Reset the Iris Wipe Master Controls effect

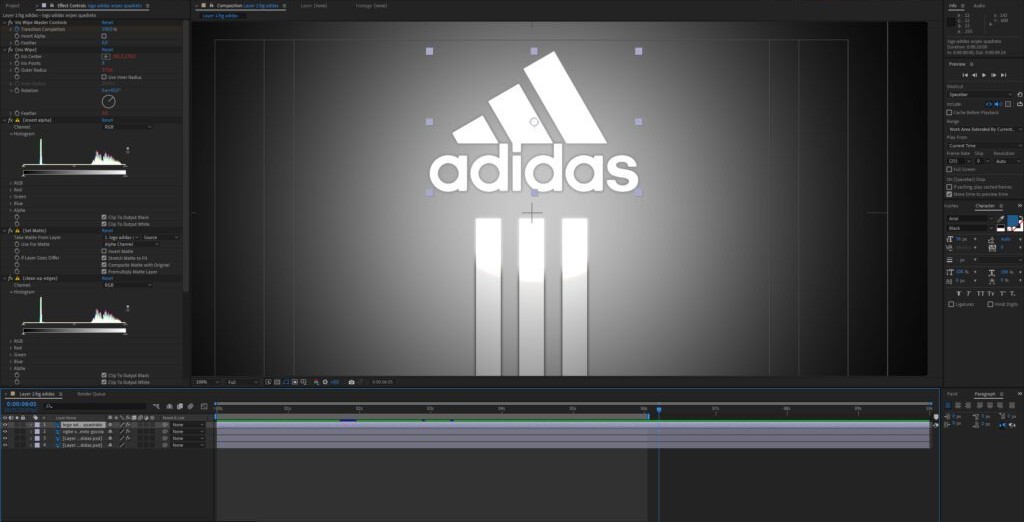107,22
